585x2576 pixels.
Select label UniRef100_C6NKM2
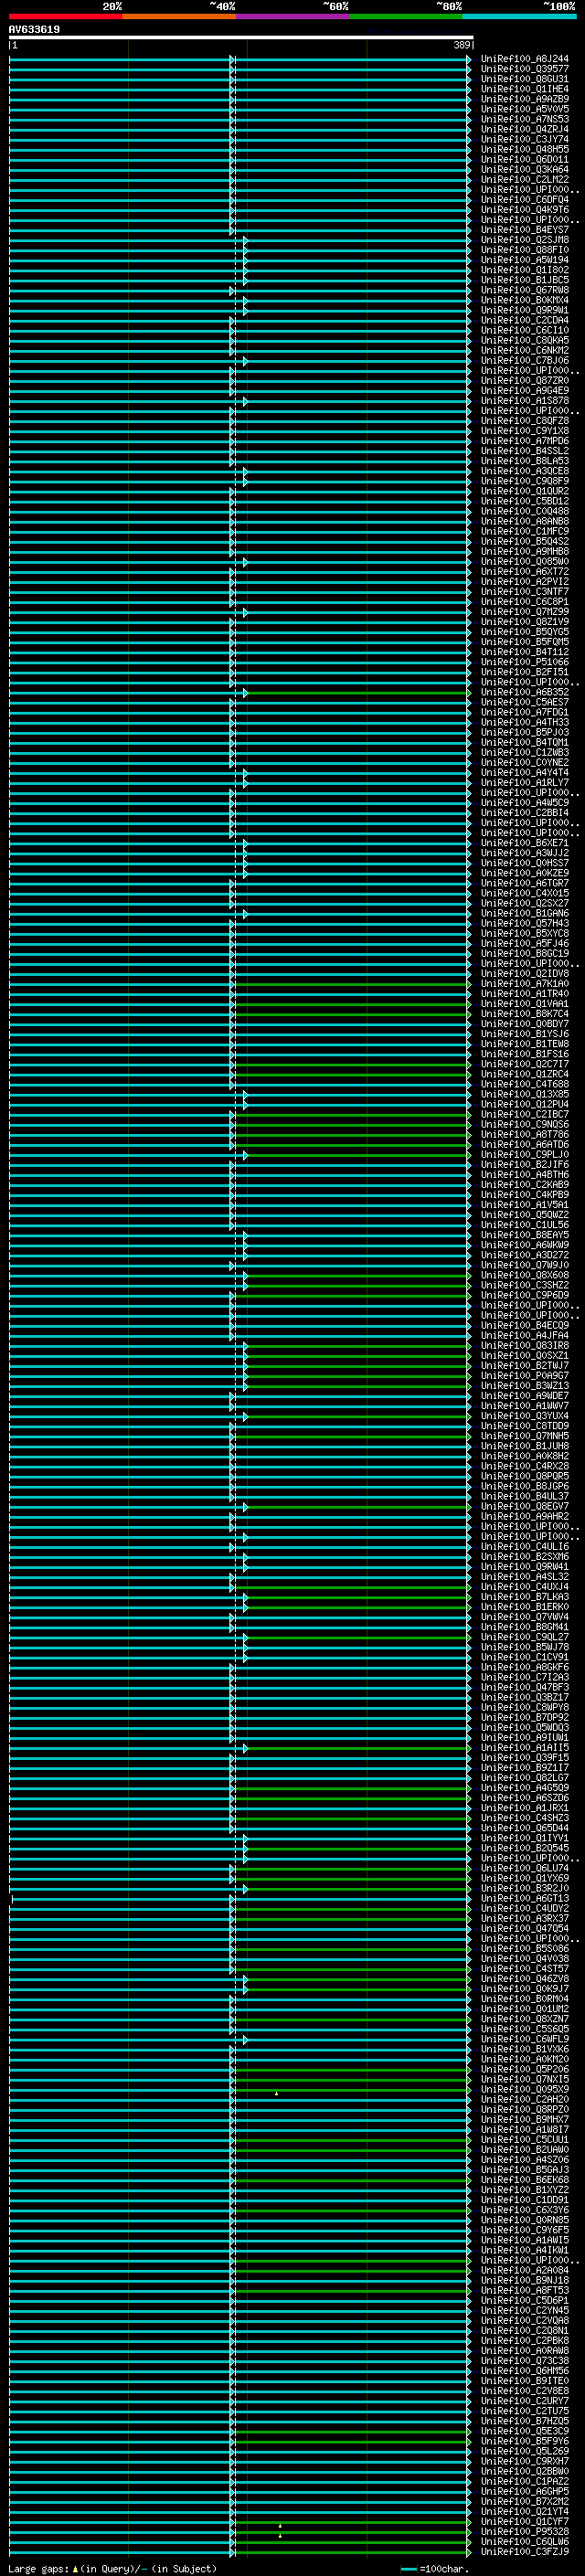pos(525,350)
